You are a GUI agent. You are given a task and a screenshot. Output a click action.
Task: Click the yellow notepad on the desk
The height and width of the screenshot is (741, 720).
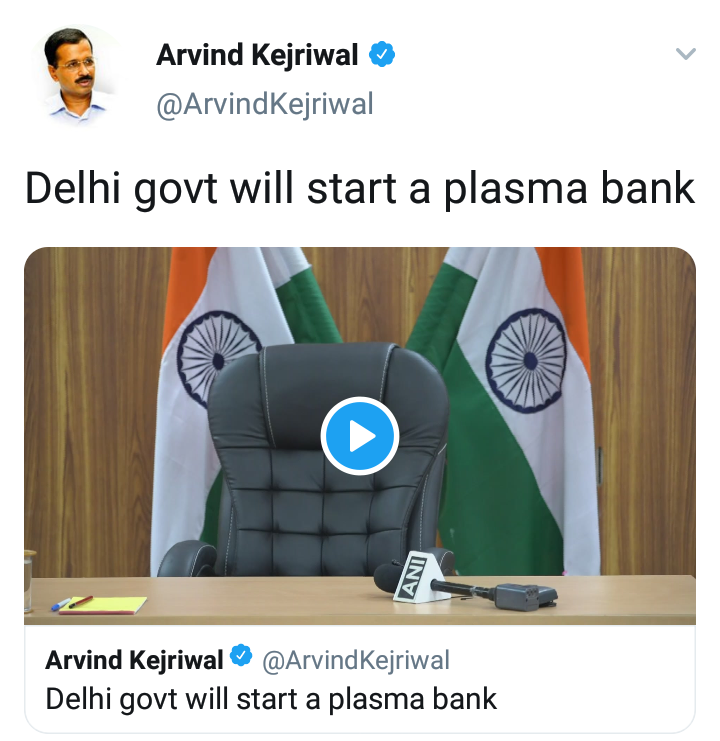[x=103, y=605]
